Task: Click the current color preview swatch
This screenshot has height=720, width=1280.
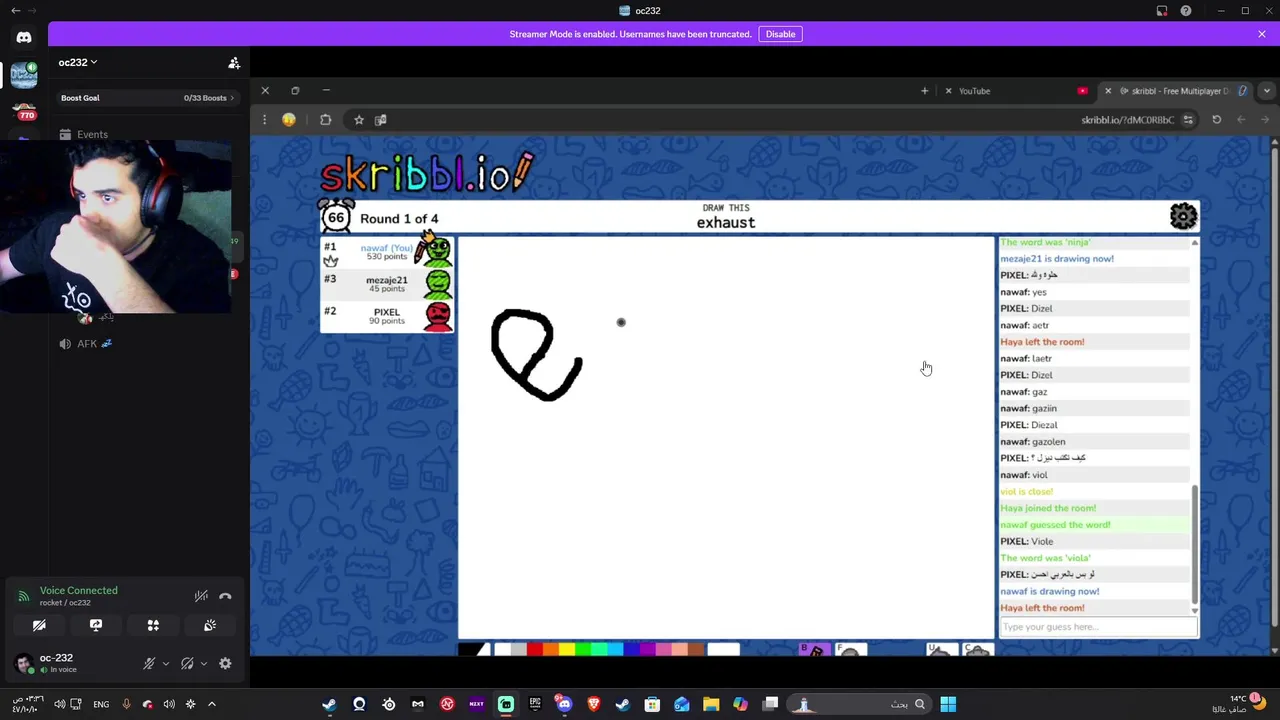Action: click(x=474, y=650)
